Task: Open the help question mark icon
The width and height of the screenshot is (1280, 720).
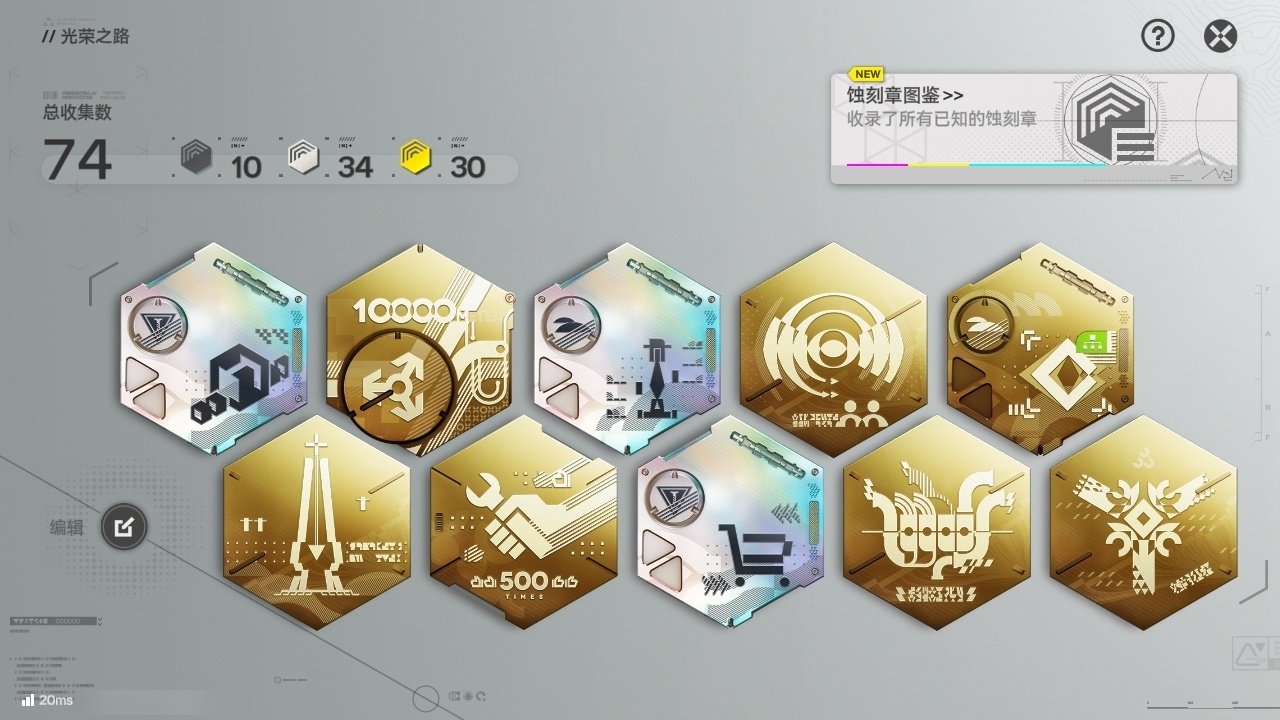Action: tap(1157, 37)
